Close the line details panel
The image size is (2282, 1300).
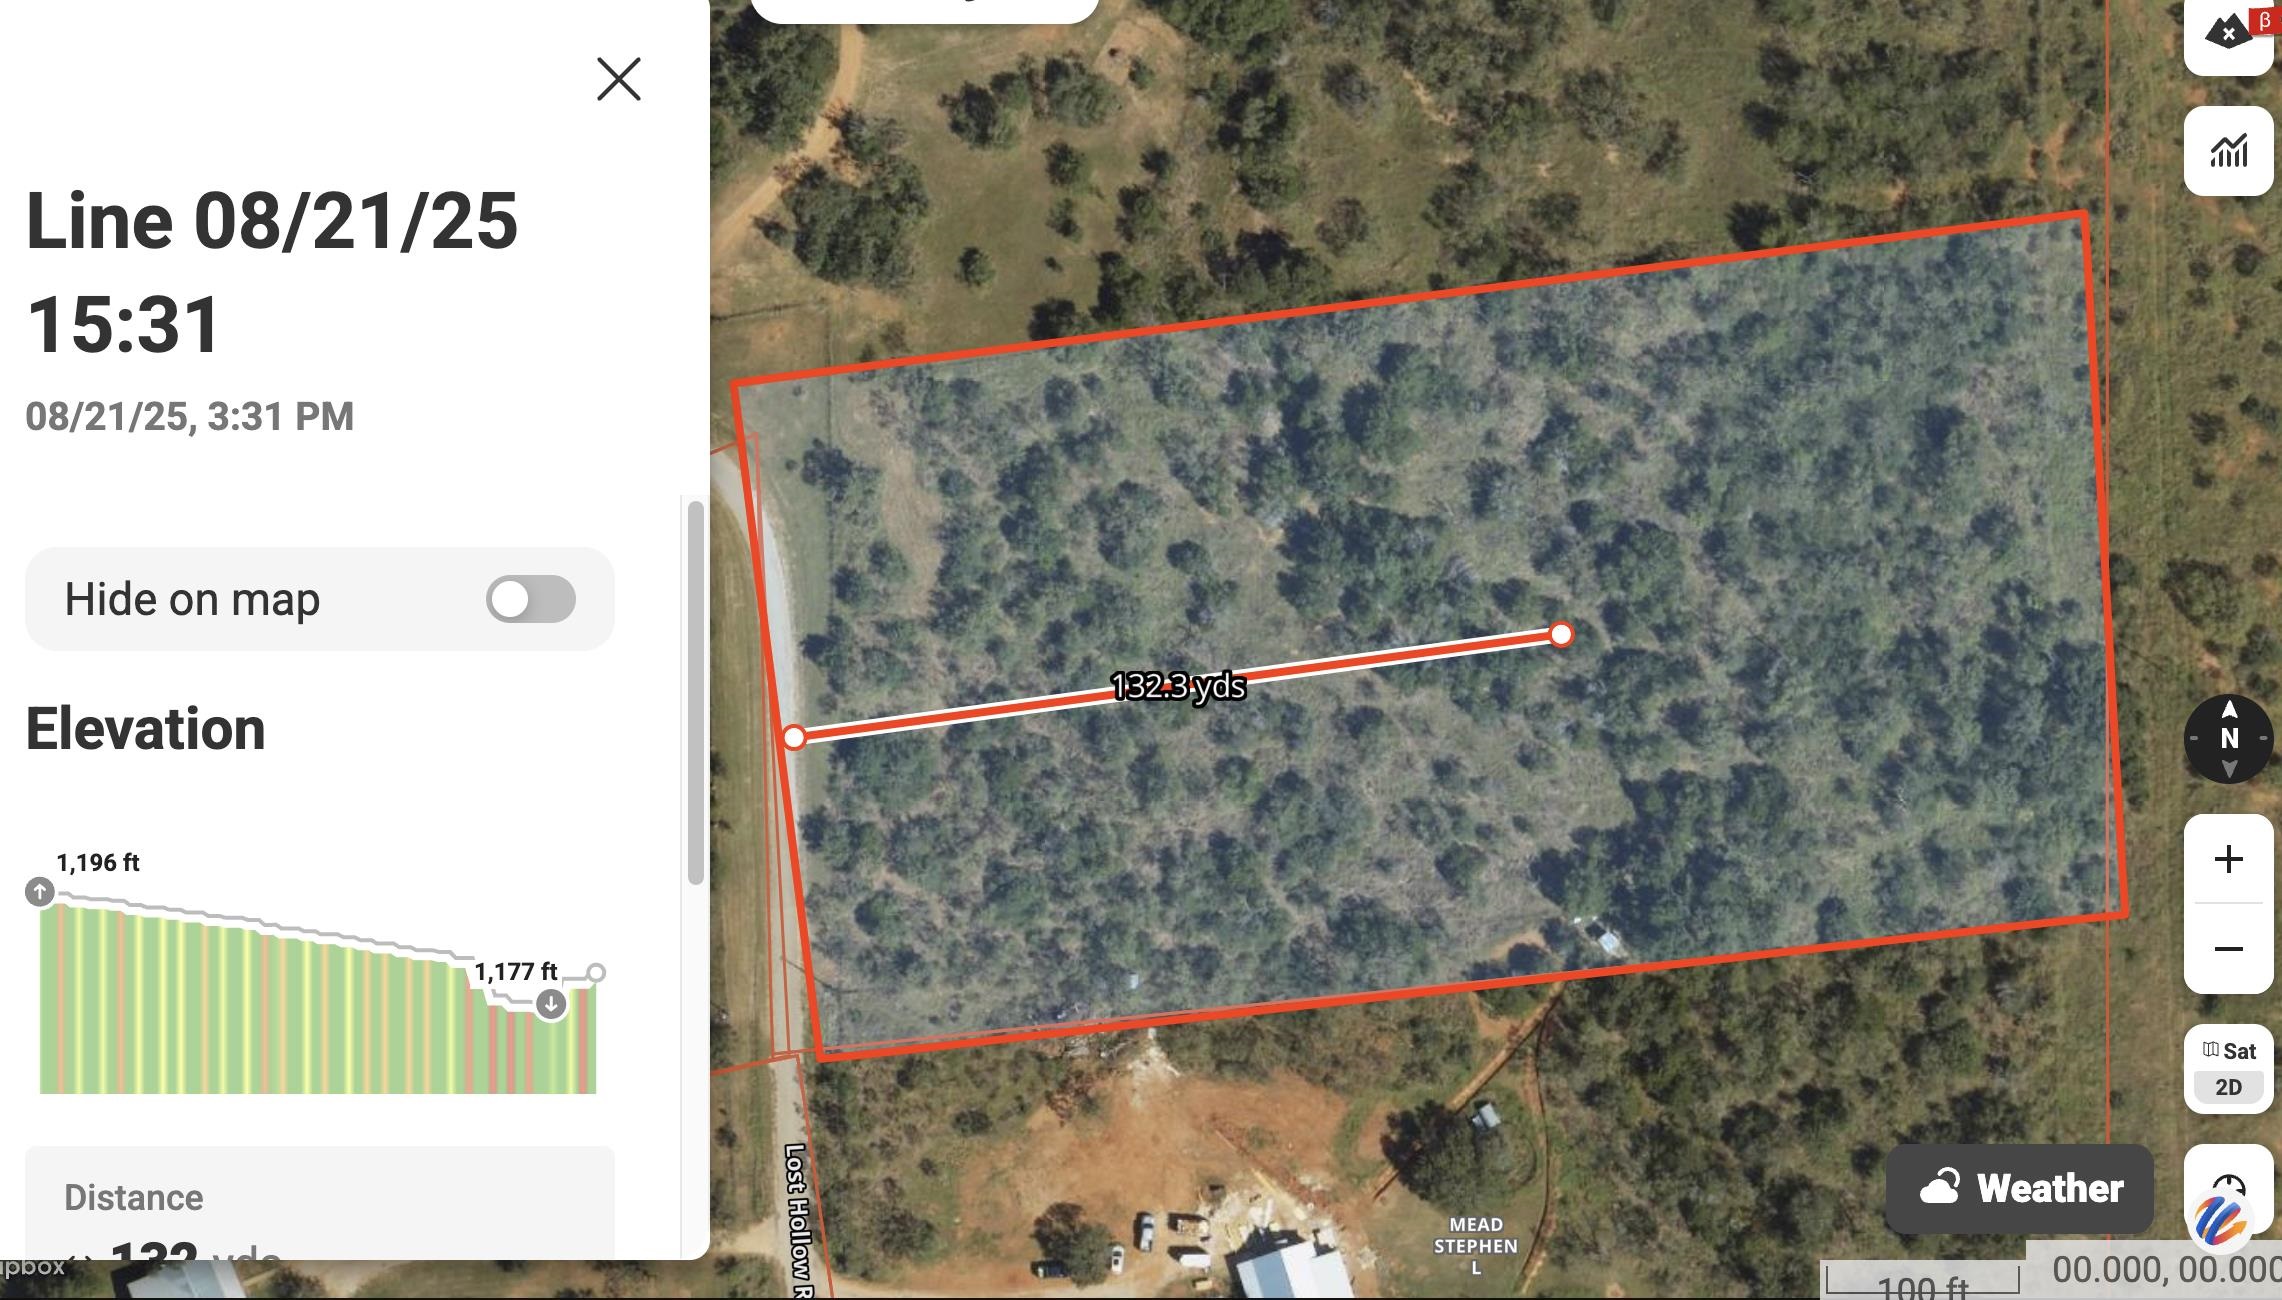(x=618, y=79)
